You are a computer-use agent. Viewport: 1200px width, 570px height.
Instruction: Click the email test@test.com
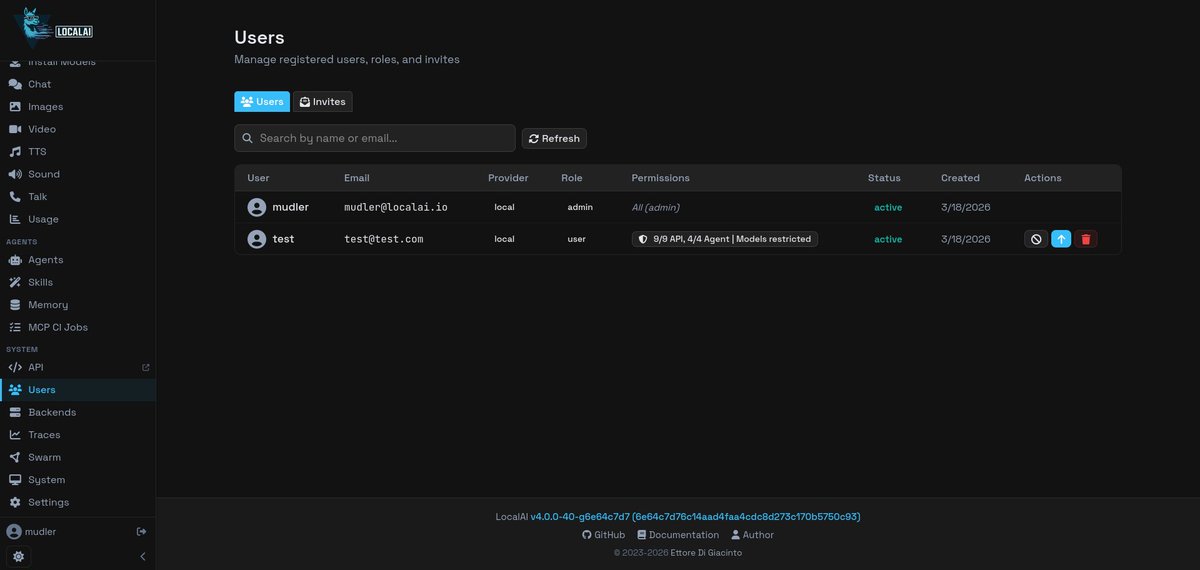pyautogui.click(x=384, y=239)
